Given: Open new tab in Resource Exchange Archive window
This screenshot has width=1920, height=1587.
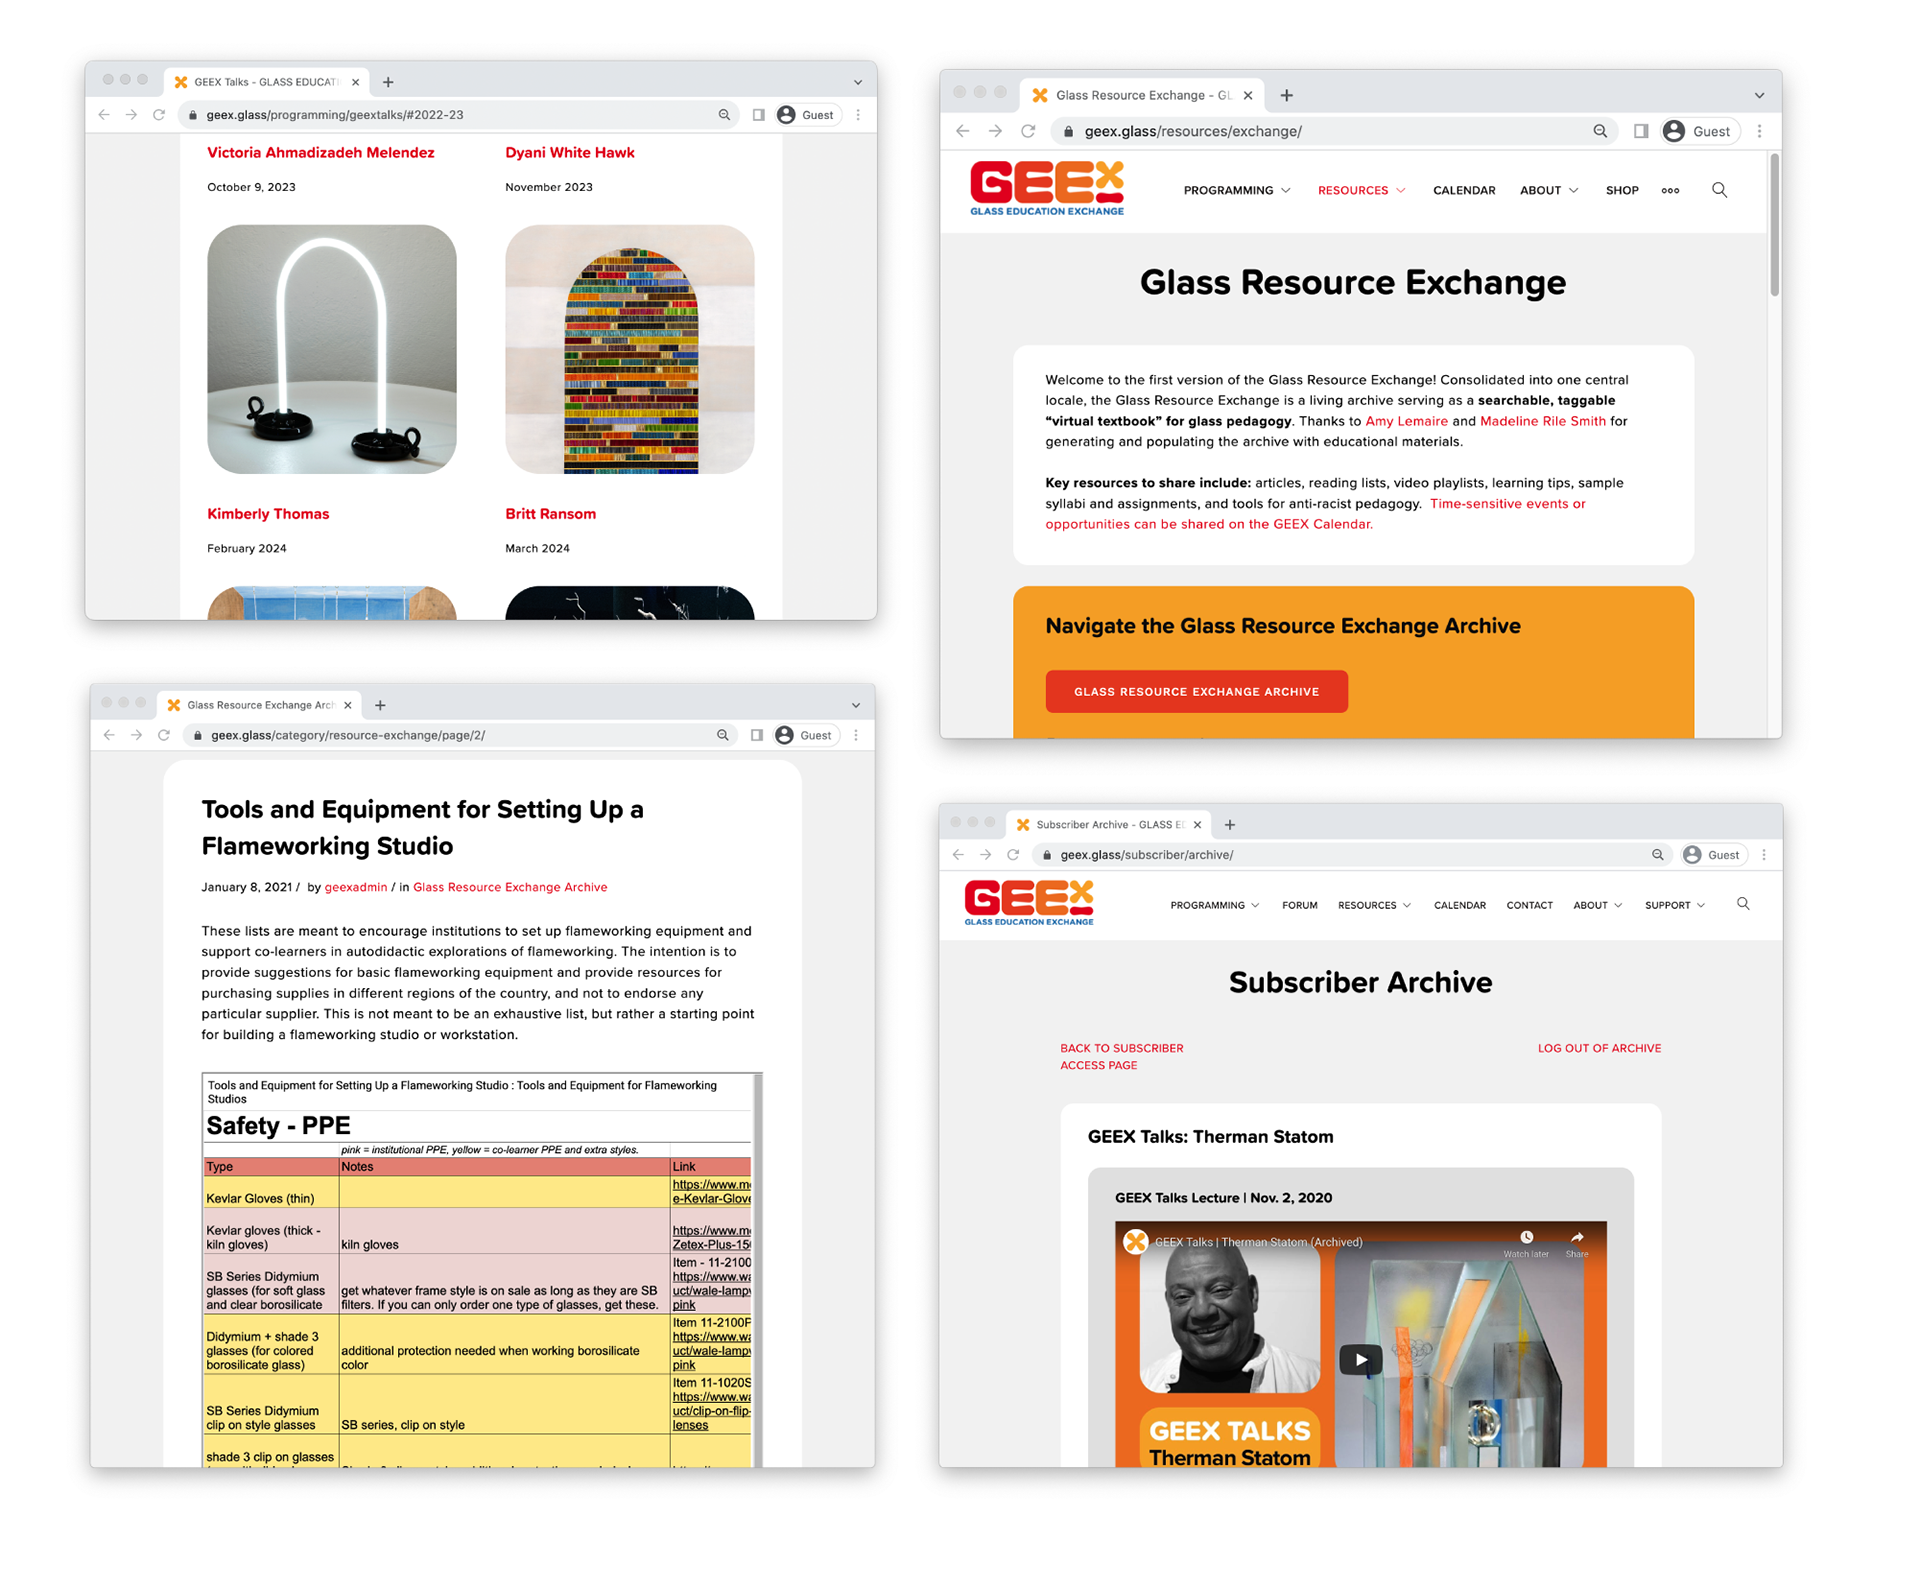Looking at the screenshot, I should (380, 705).
